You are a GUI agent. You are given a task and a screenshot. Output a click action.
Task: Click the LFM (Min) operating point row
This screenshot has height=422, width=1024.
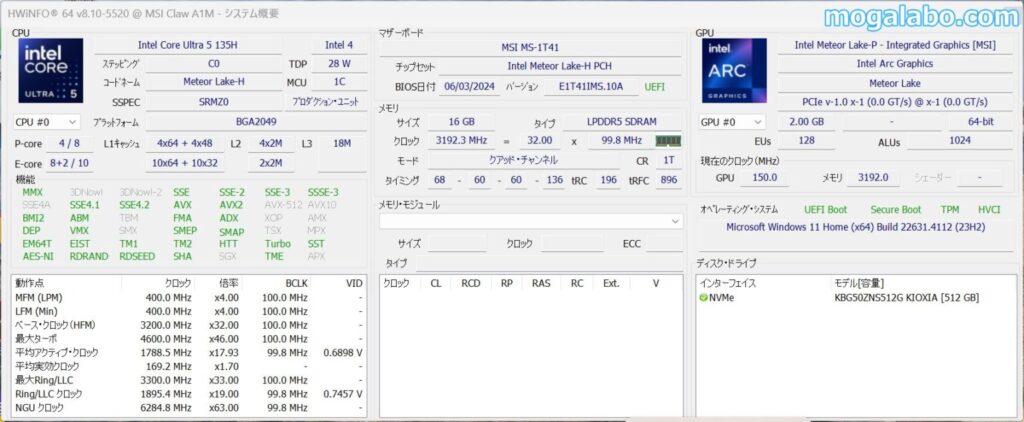pos(188,311)
